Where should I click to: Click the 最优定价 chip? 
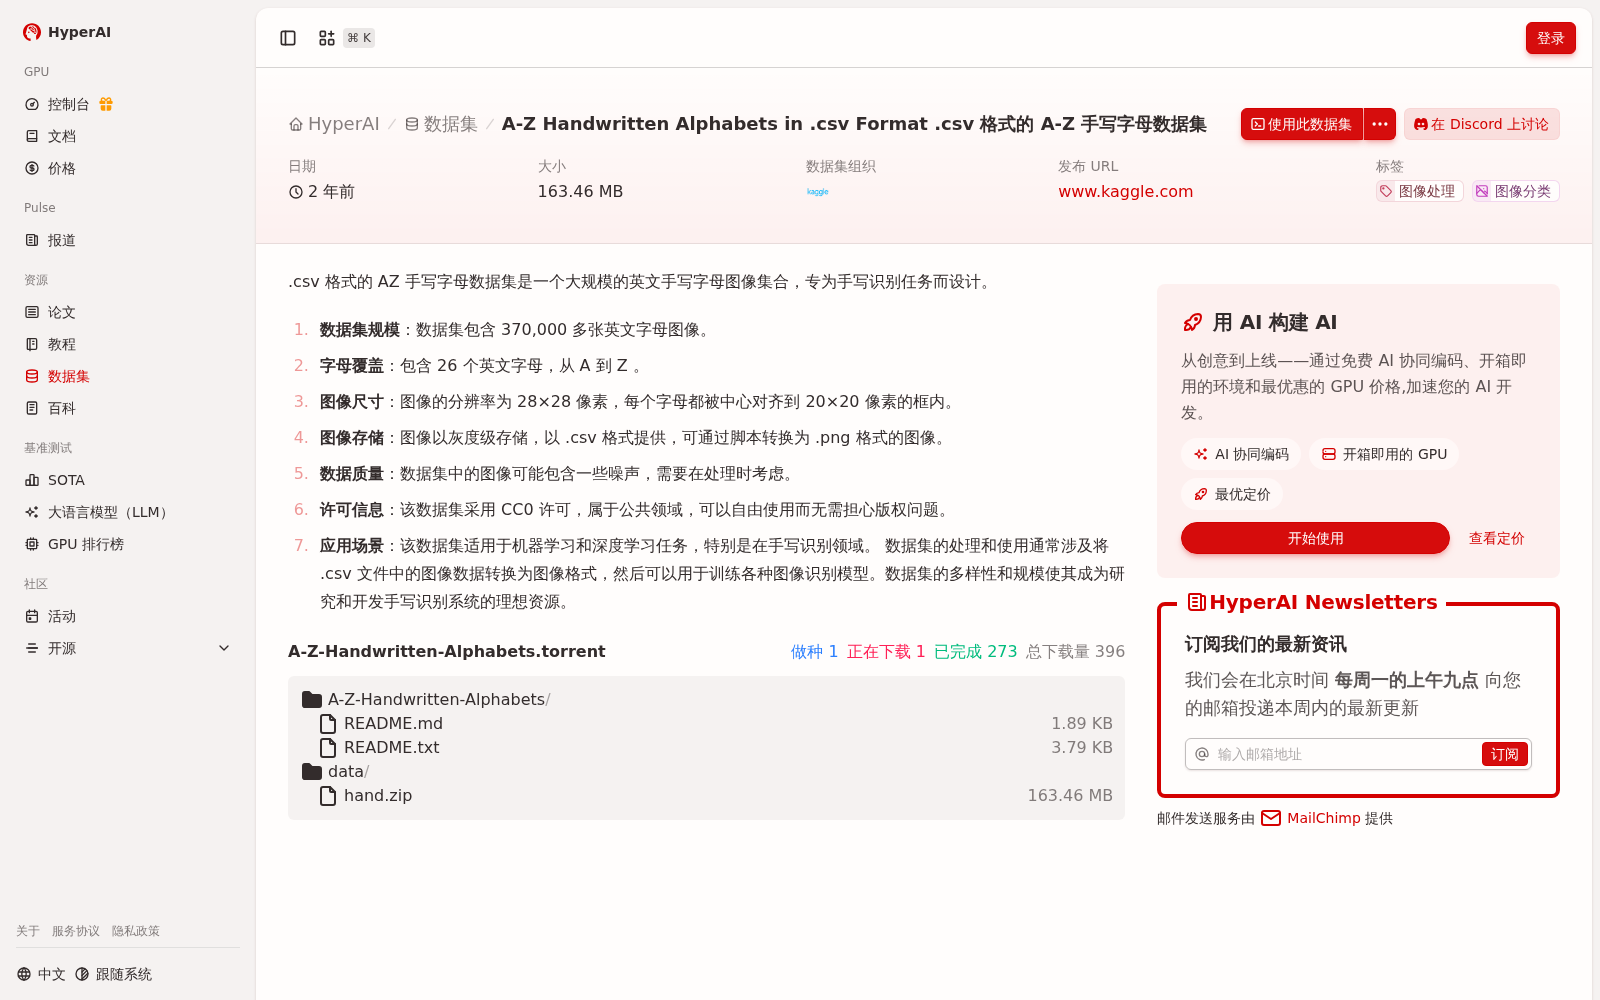1232,494
